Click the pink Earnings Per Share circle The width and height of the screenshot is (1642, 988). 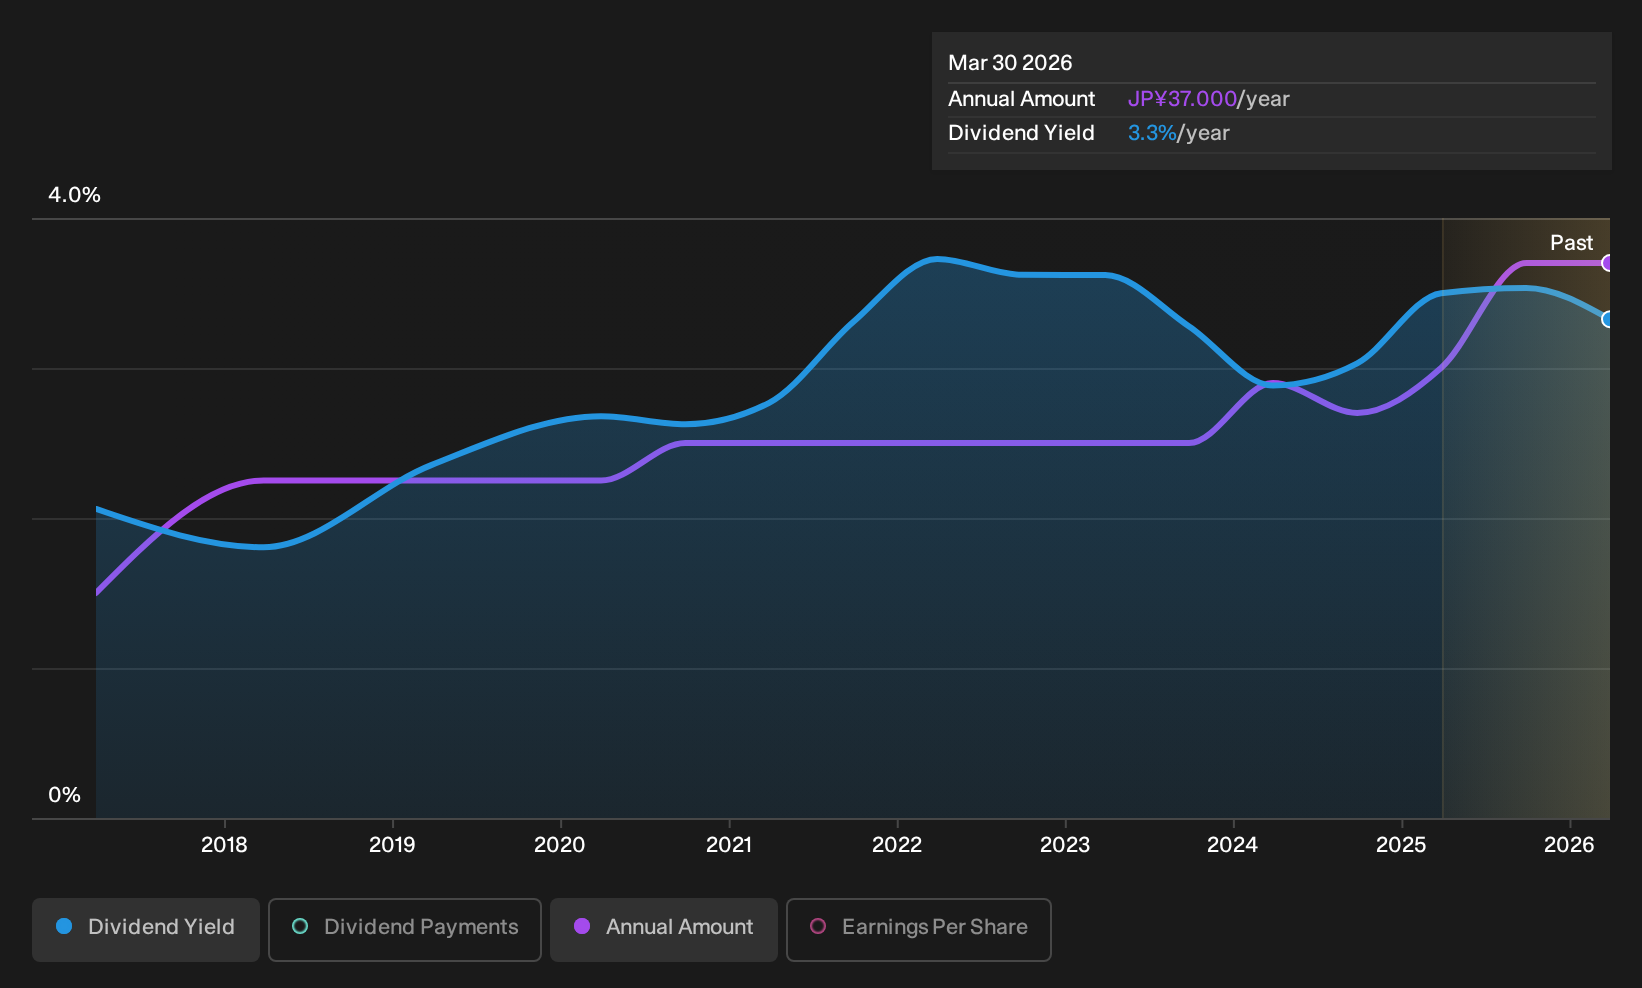coord(818,927)
